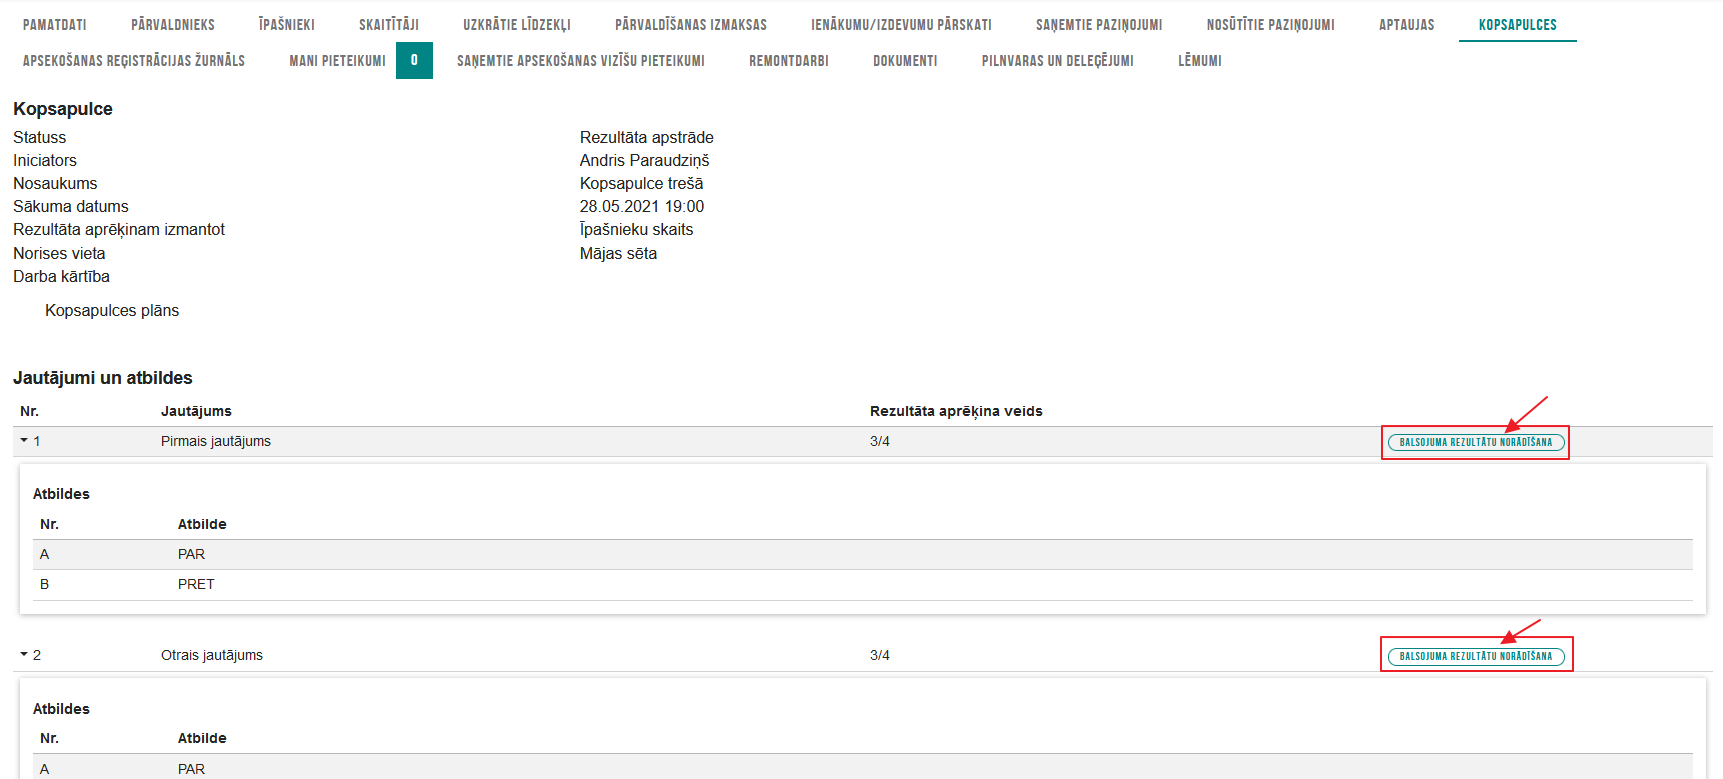Click the title Kopsapulce trešā
The image size is (1723, 779).
pyautogui.click(x=641, y=183)
